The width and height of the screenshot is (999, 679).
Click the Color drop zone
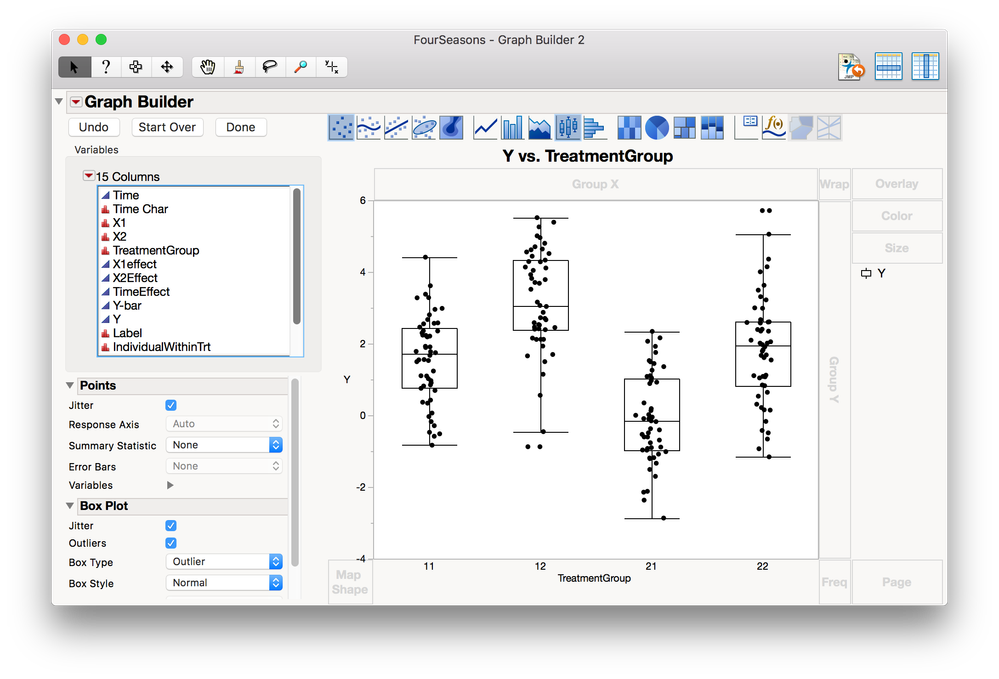click(896, 216)
